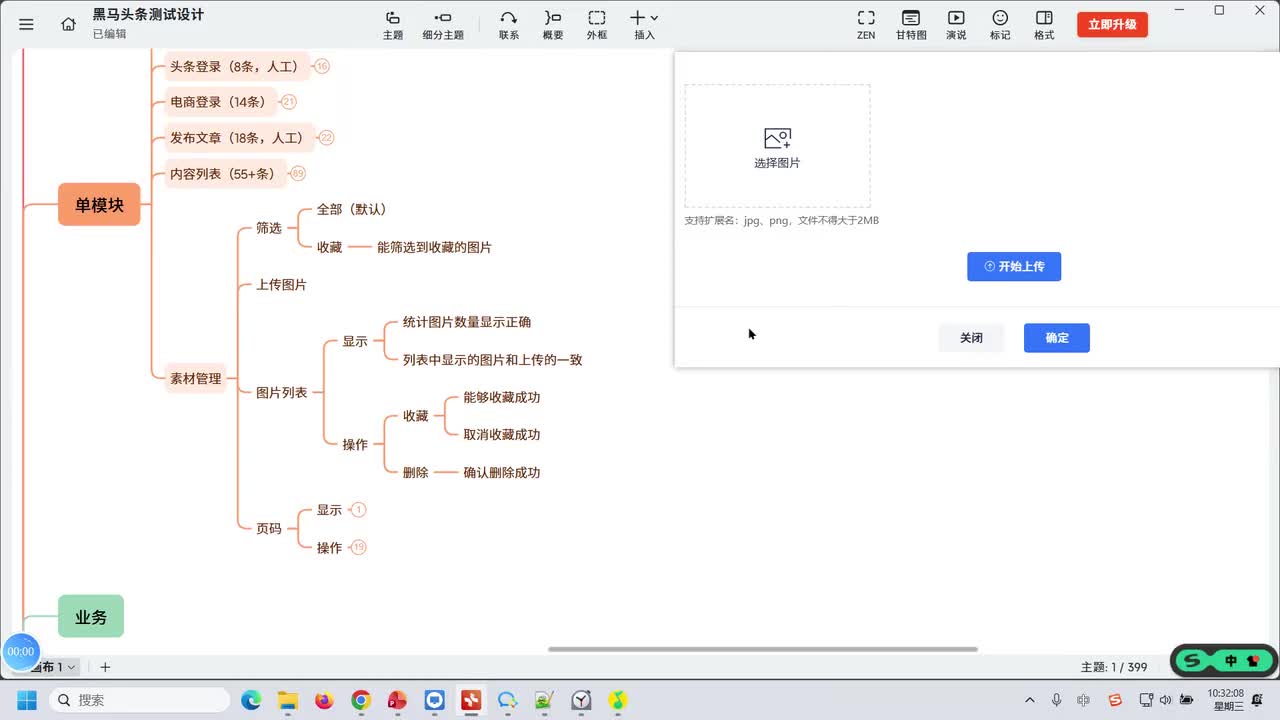Screen dimensions: 1280x720
Task: Select the 统计图片数量显示正确 subtopic
Action: [x=467, y=322]
